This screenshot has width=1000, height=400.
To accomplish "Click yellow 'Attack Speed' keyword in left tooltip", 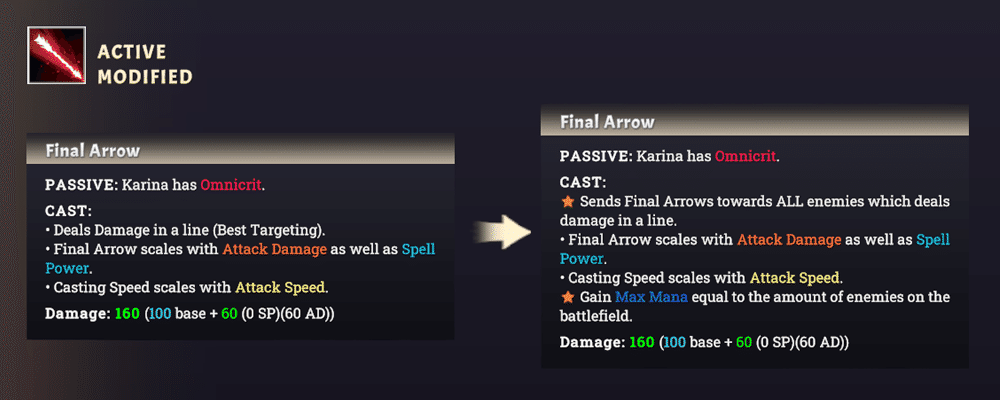I will click(281, 288).
